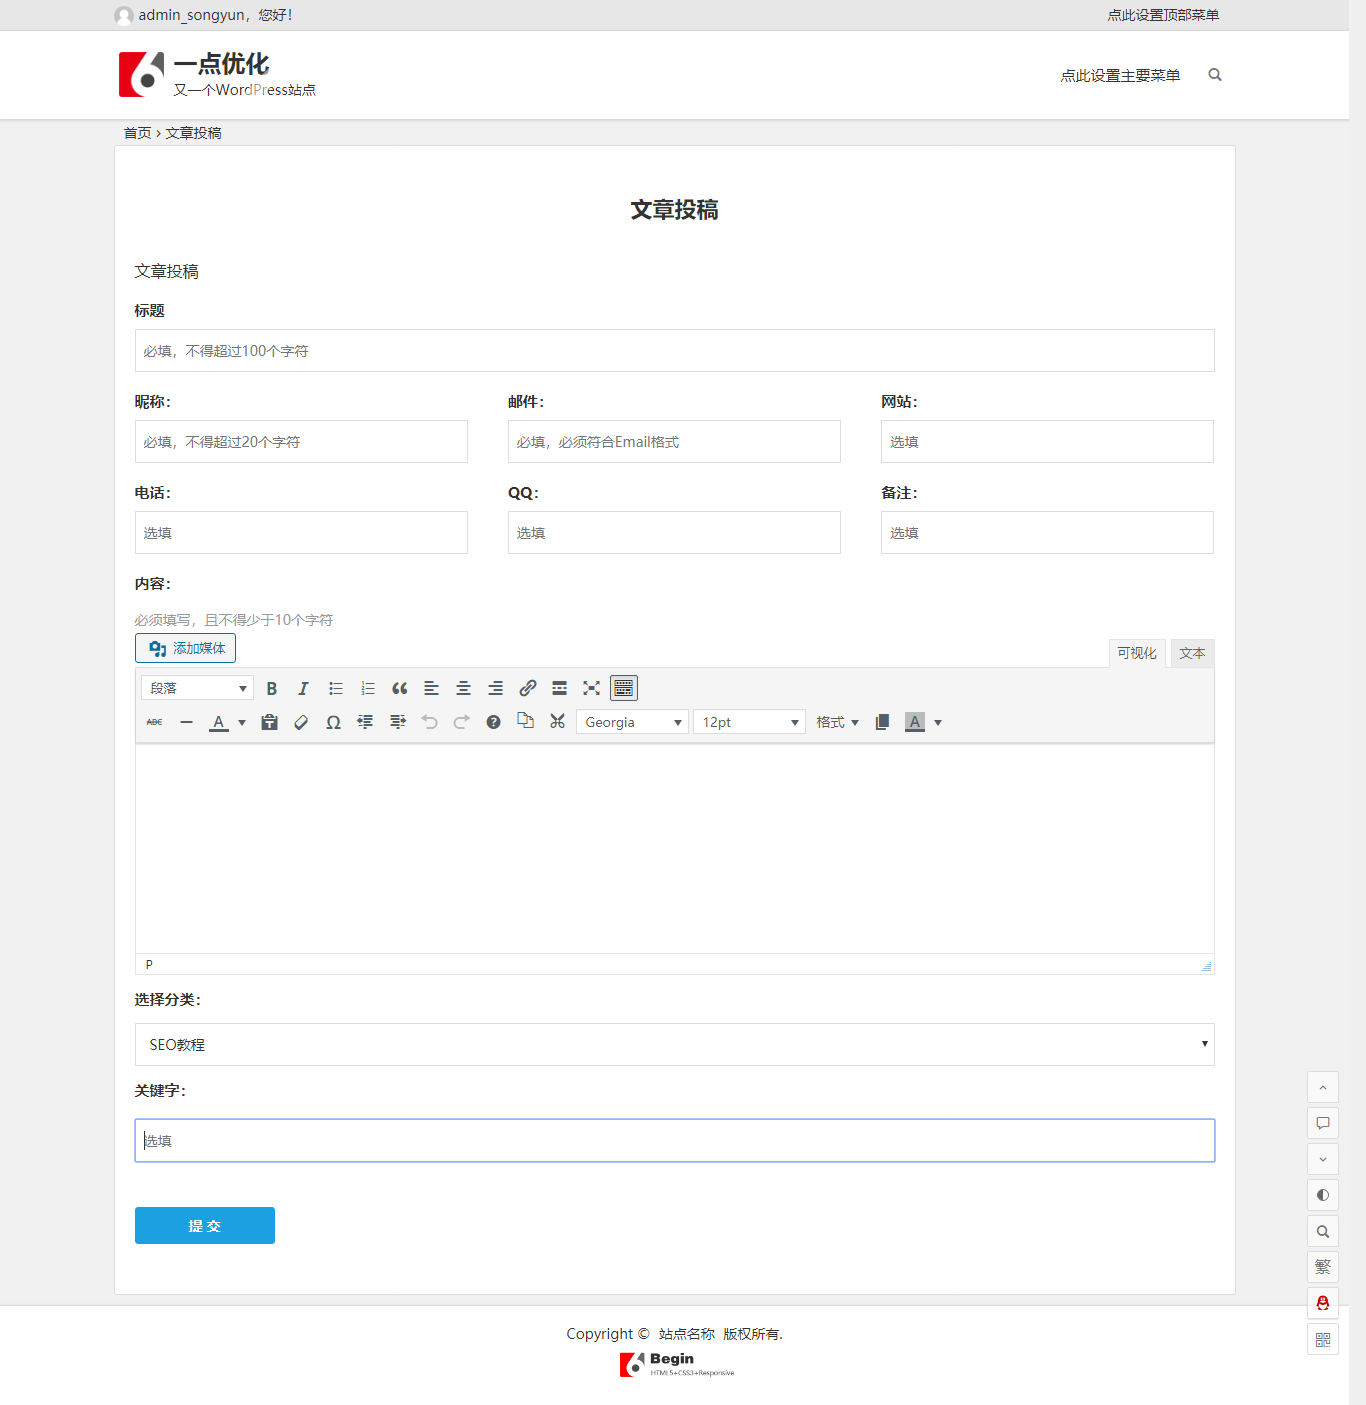Image resolution: width=1366 pixels, height=1405 pixels.
Task: Align text left
Action: tap(431, 688)
